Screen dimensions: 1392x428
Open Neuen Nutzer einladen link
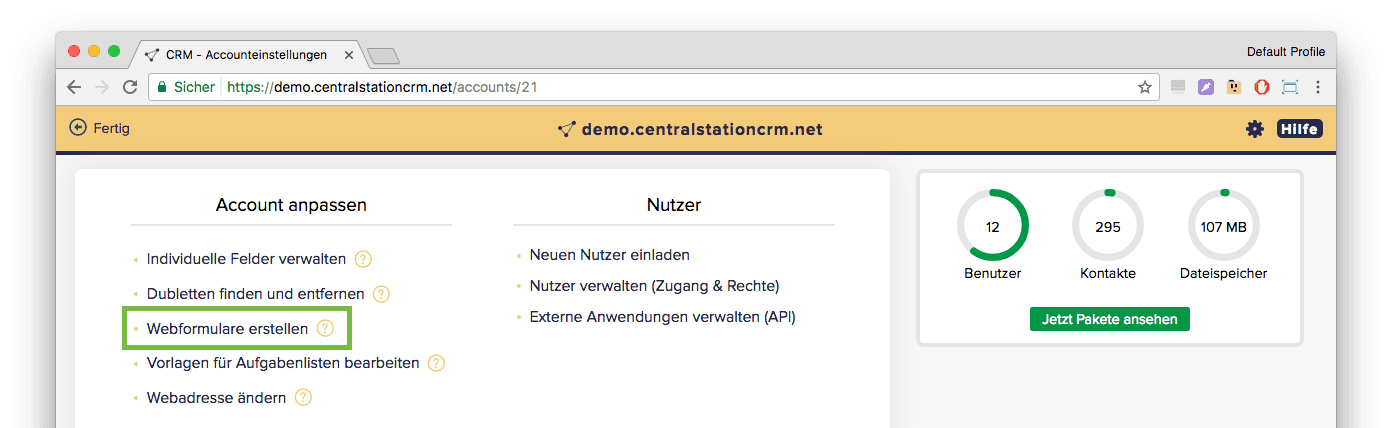tap(609, 255)
